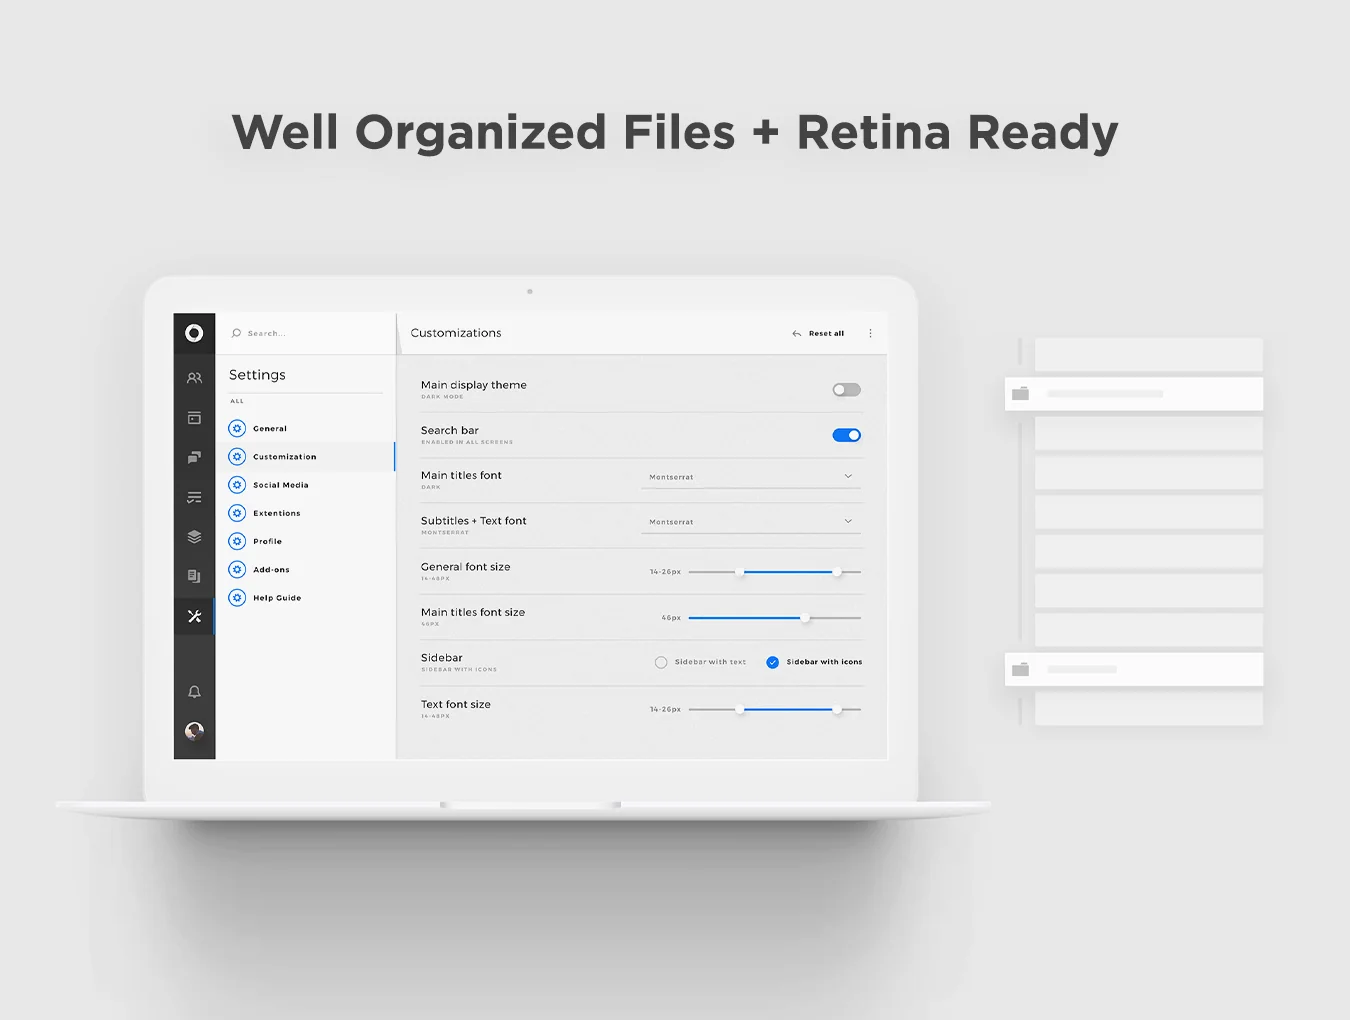Viewport: 1350px width, 1020px height.
Task: Open Add-ons settings menu item
Action: pos(305,569)
